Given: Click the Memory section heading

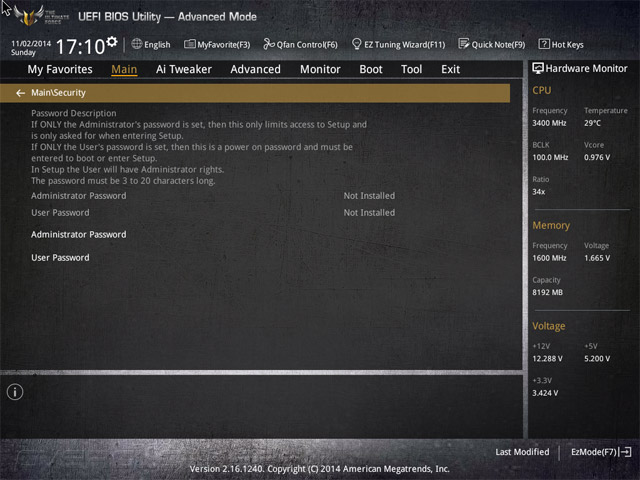Looking at the screenshot, I should (551, 225).
